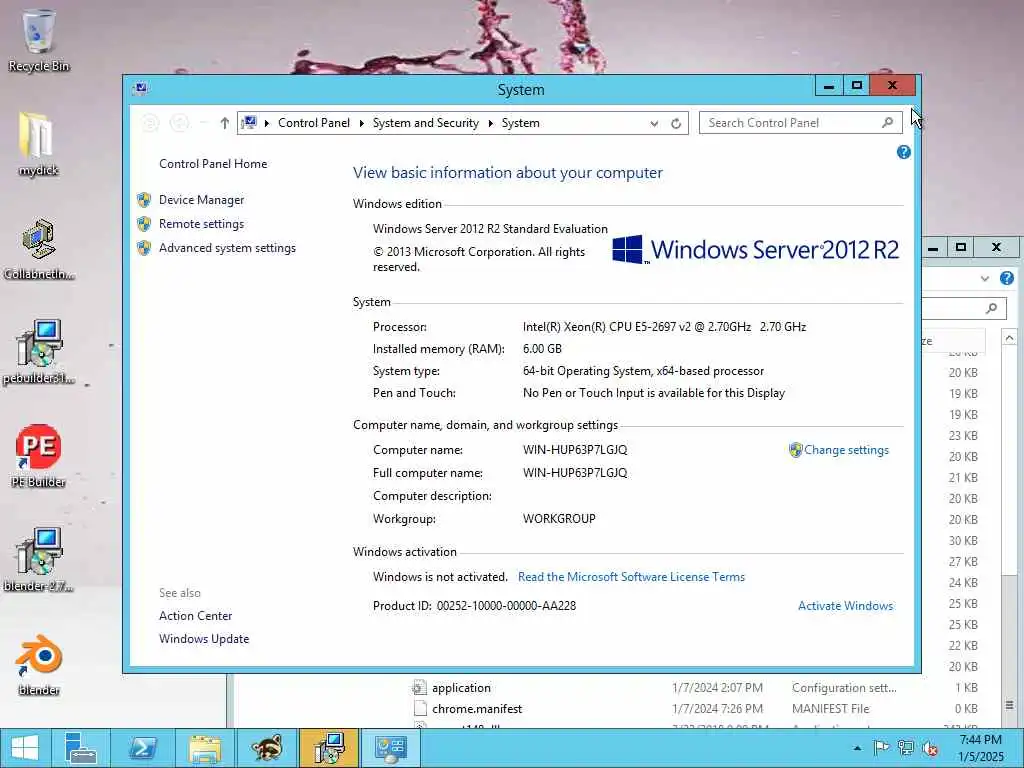
Task: Click the search magnifier in Control Panel
Action: [x=887, y=123]
